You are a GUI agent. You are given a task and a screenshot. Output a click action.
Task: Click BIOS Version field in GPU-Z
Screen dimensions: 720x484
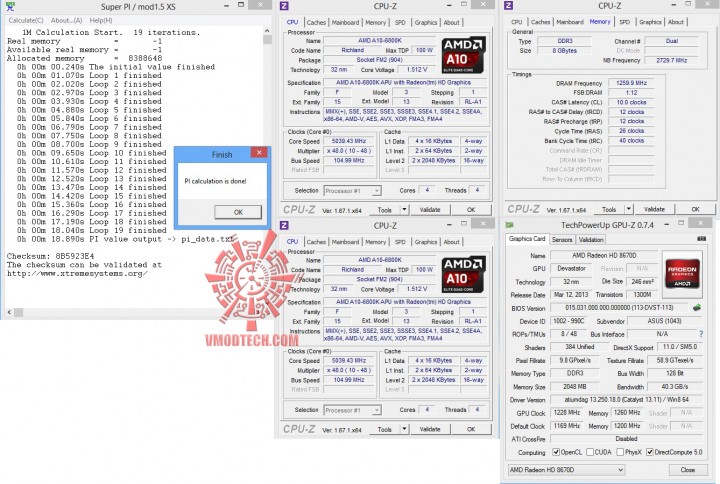619,308
